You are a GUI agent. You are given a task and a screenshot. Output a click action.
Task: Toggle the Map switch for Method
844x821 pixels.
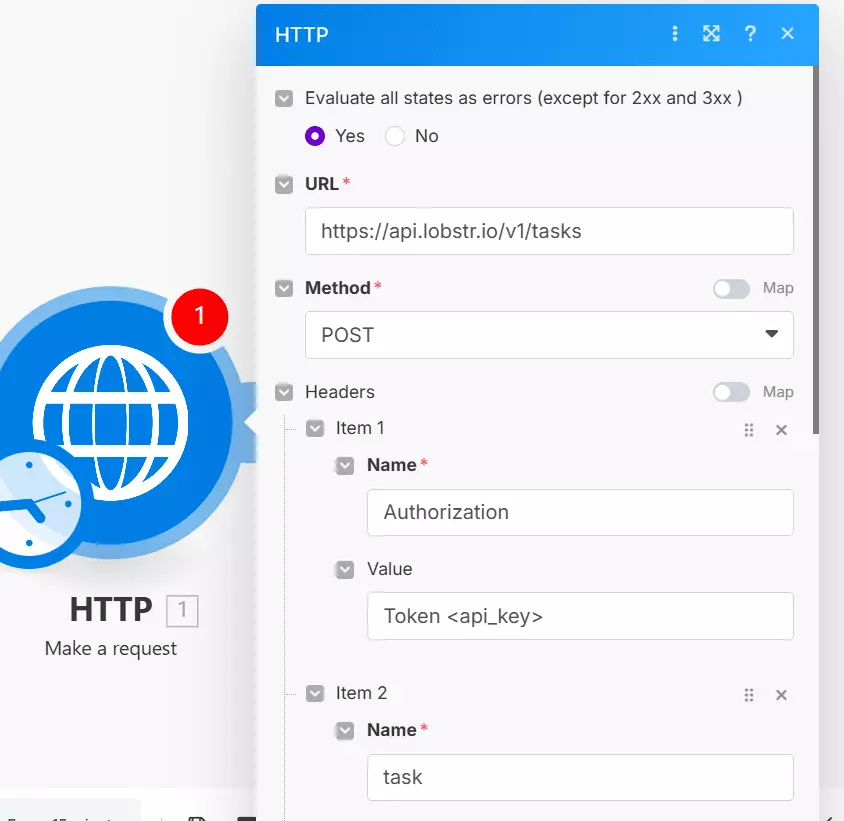tap(731, 289)
